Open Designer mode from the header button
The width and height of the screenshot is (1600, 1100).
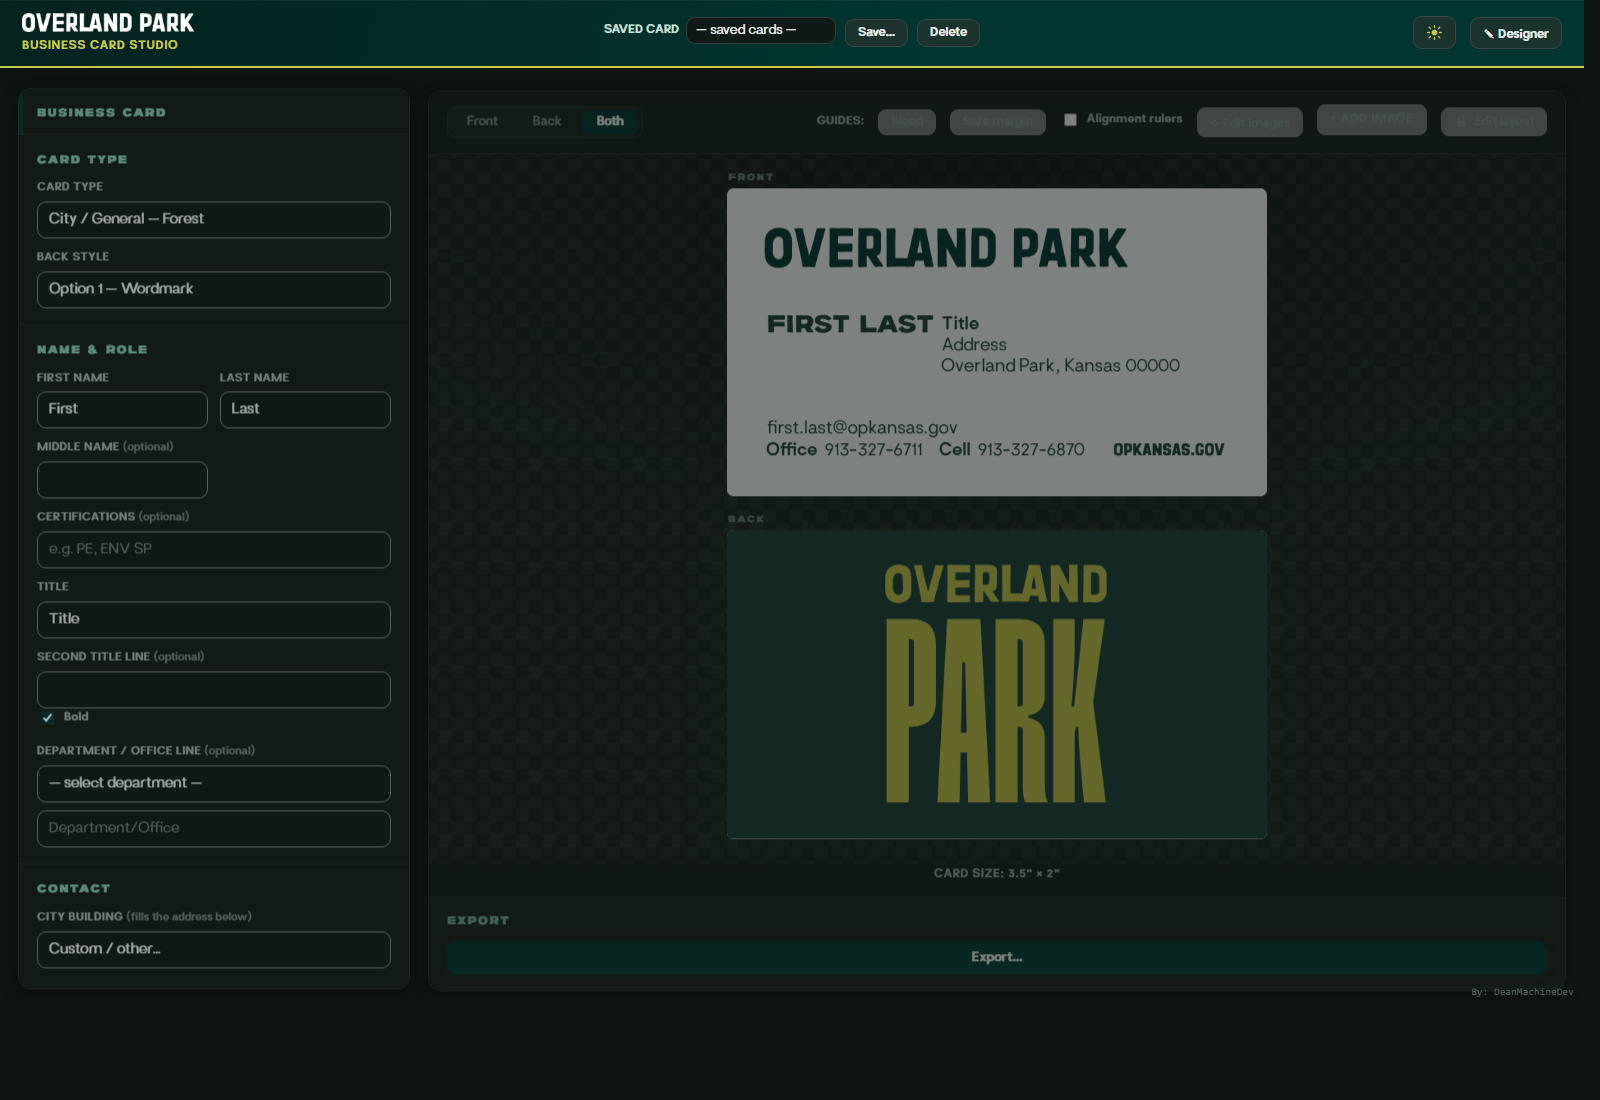[x=1515, y=33]
